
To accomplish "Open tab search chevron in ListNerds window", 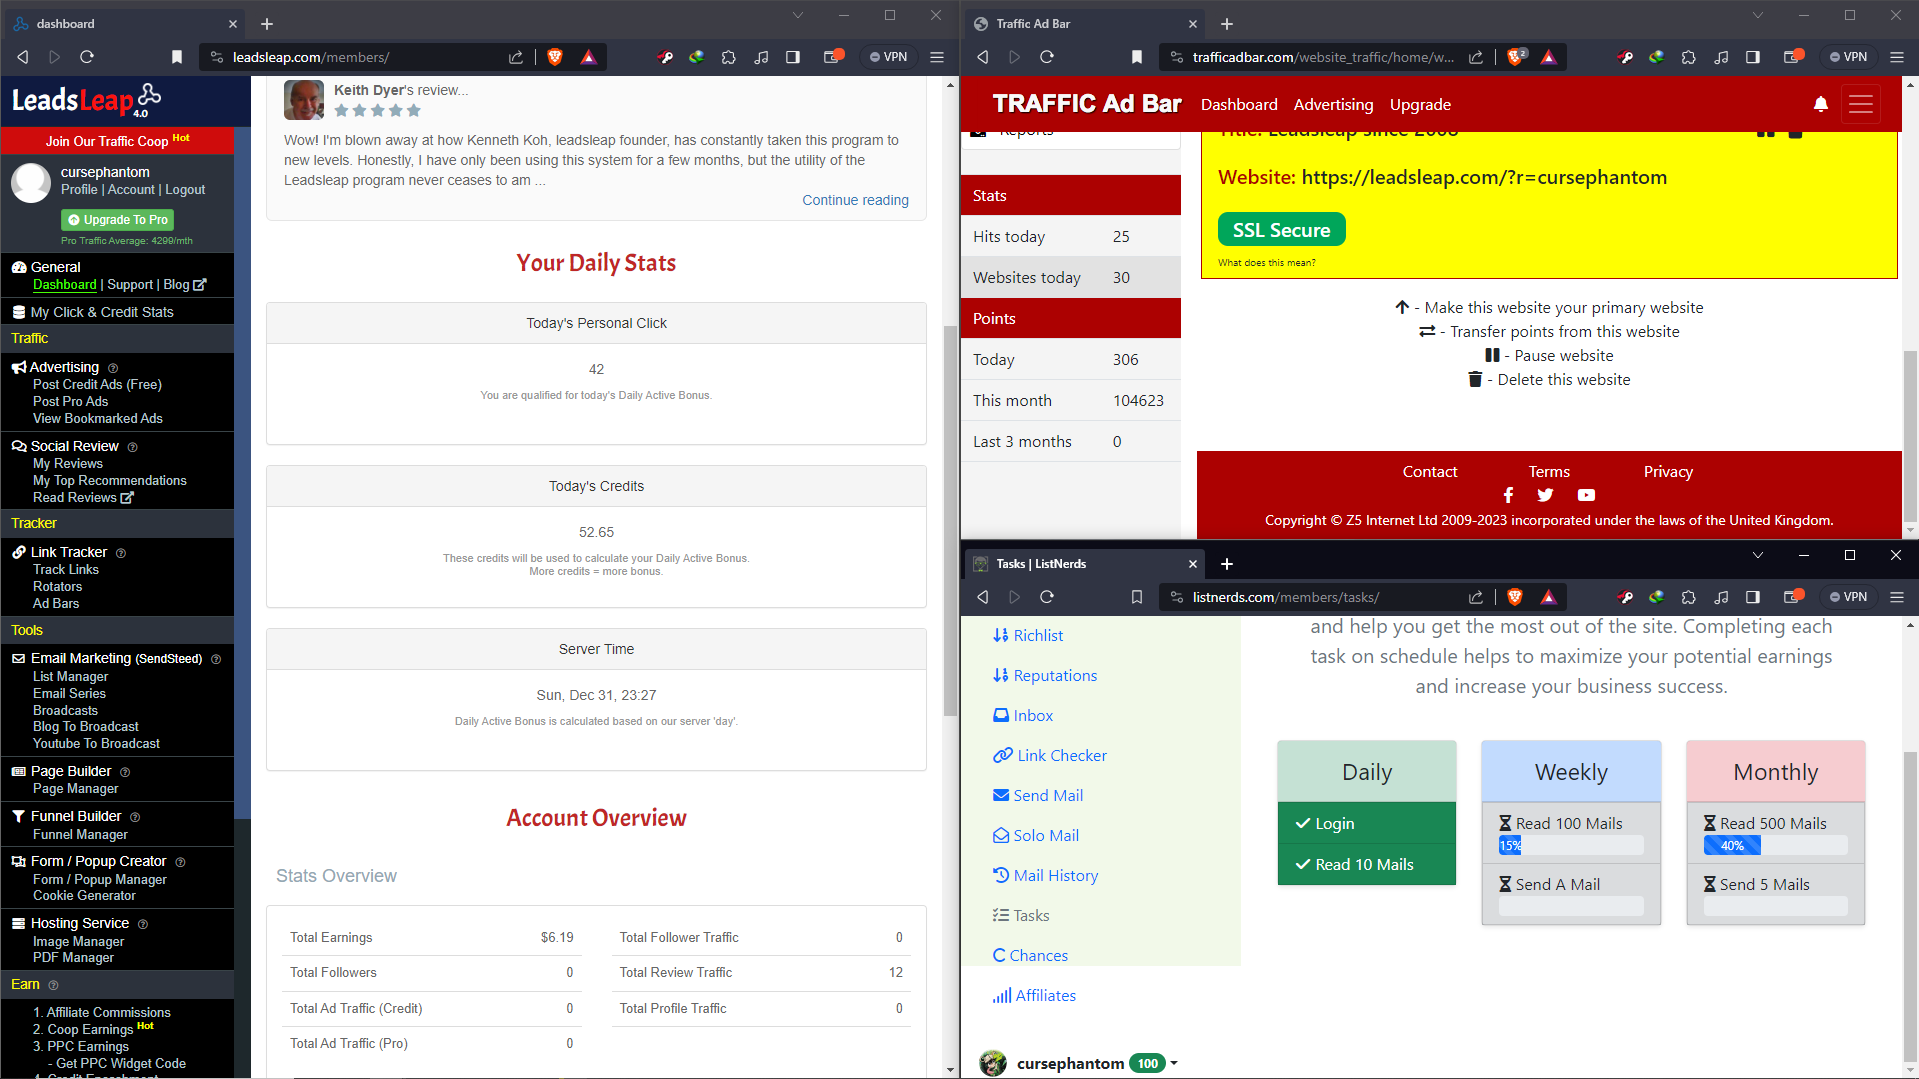I will click(x=1757, y=555).
